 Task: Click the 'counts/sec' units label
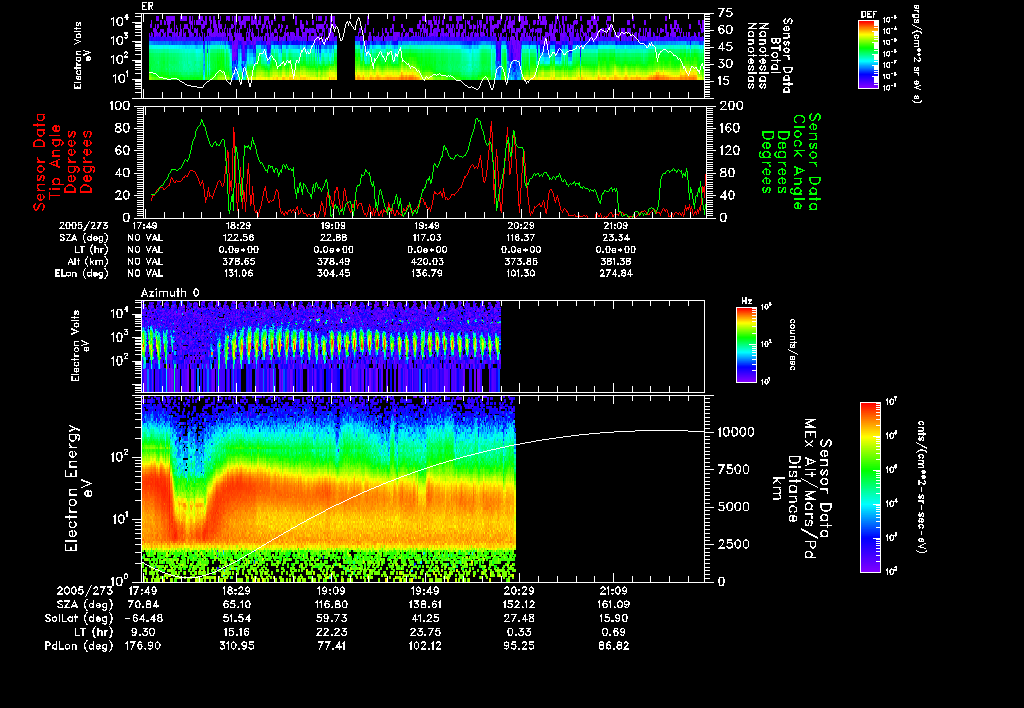pos(792,344)
